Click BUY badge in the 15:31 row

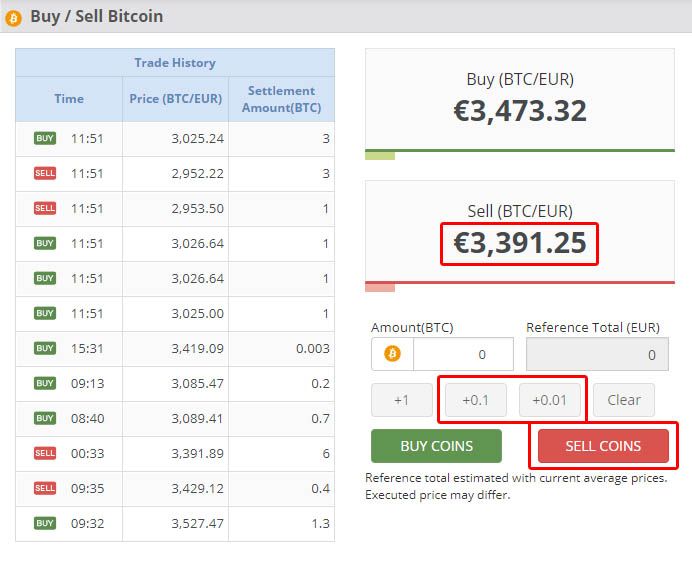45,348
